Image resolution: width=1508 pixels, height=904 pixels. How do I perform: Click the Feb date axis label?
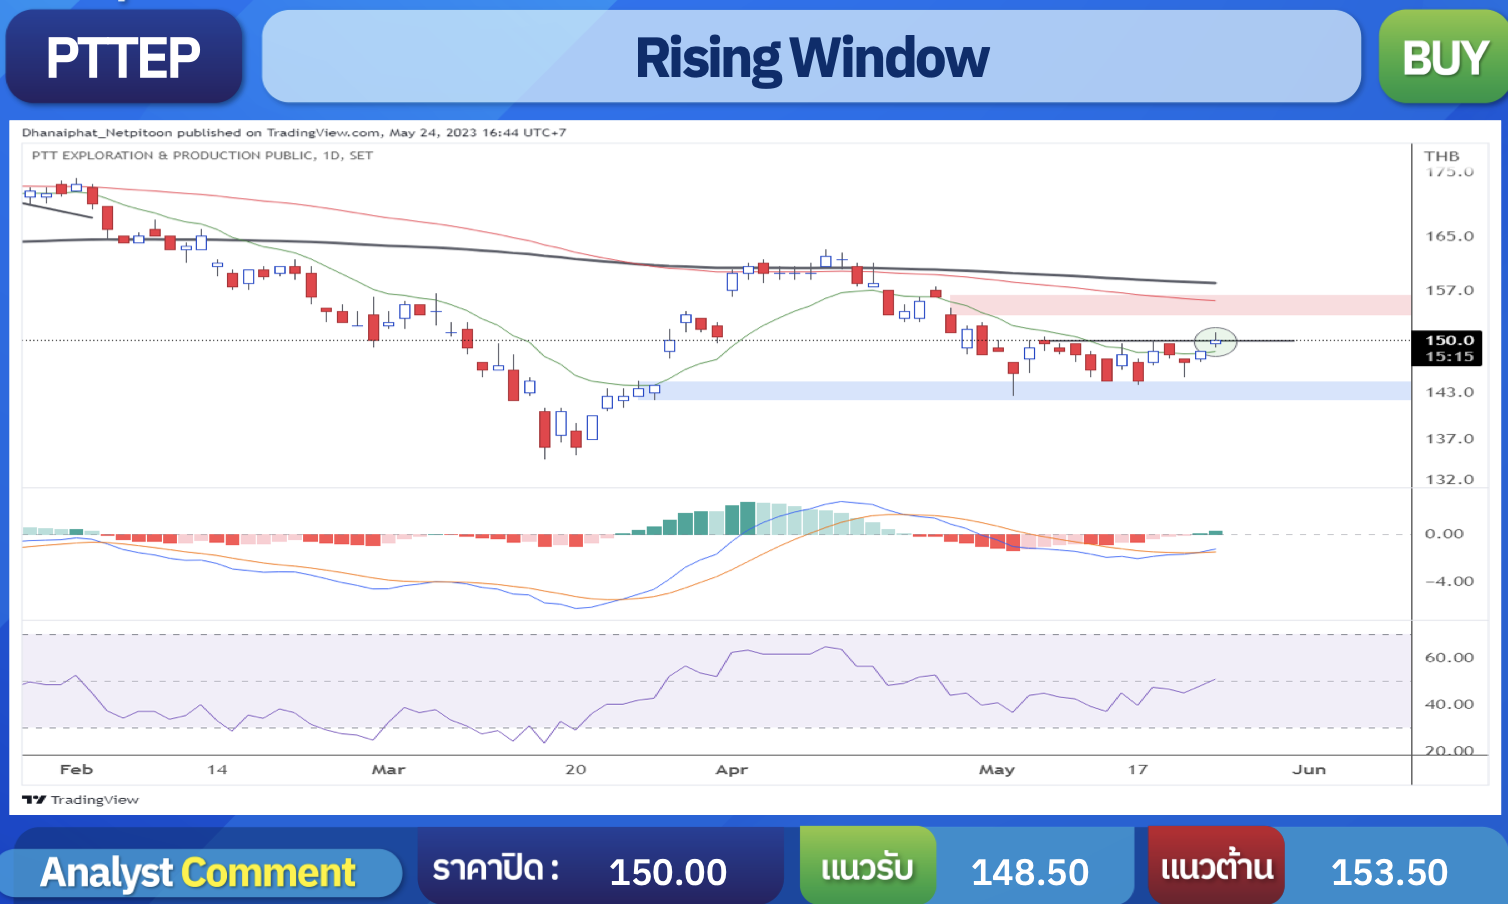(76, 769)
